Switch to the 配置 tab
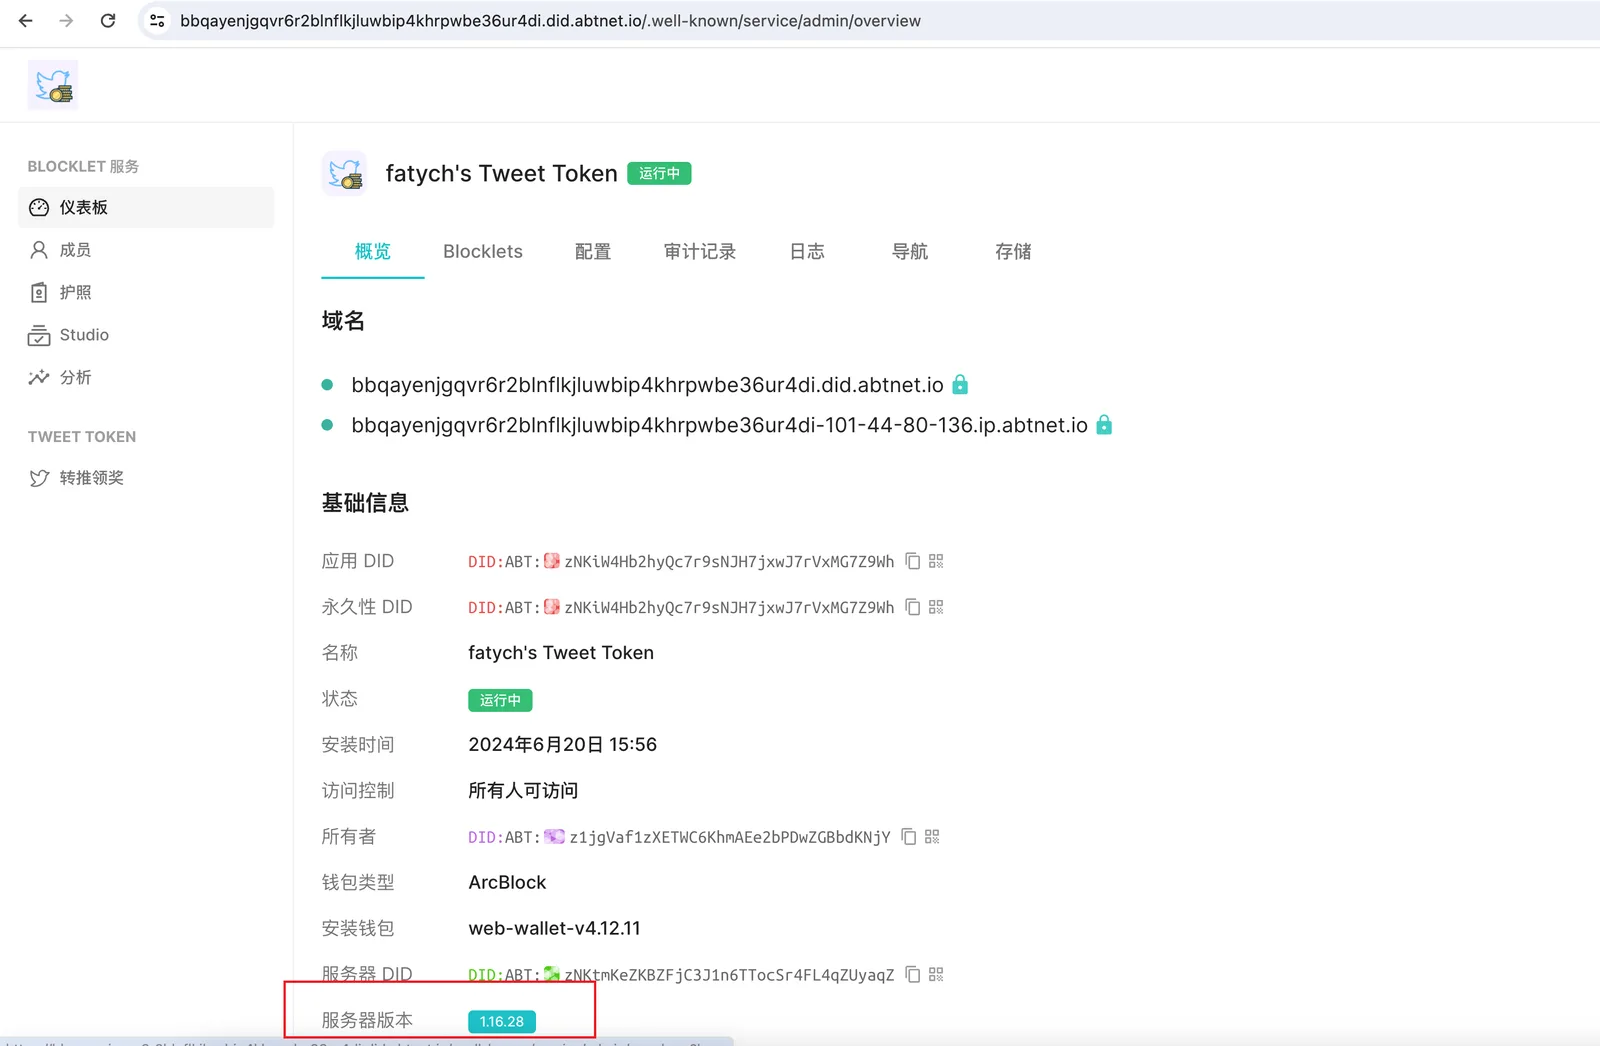Viewport: 1600px width, 1046px height. 593,252
